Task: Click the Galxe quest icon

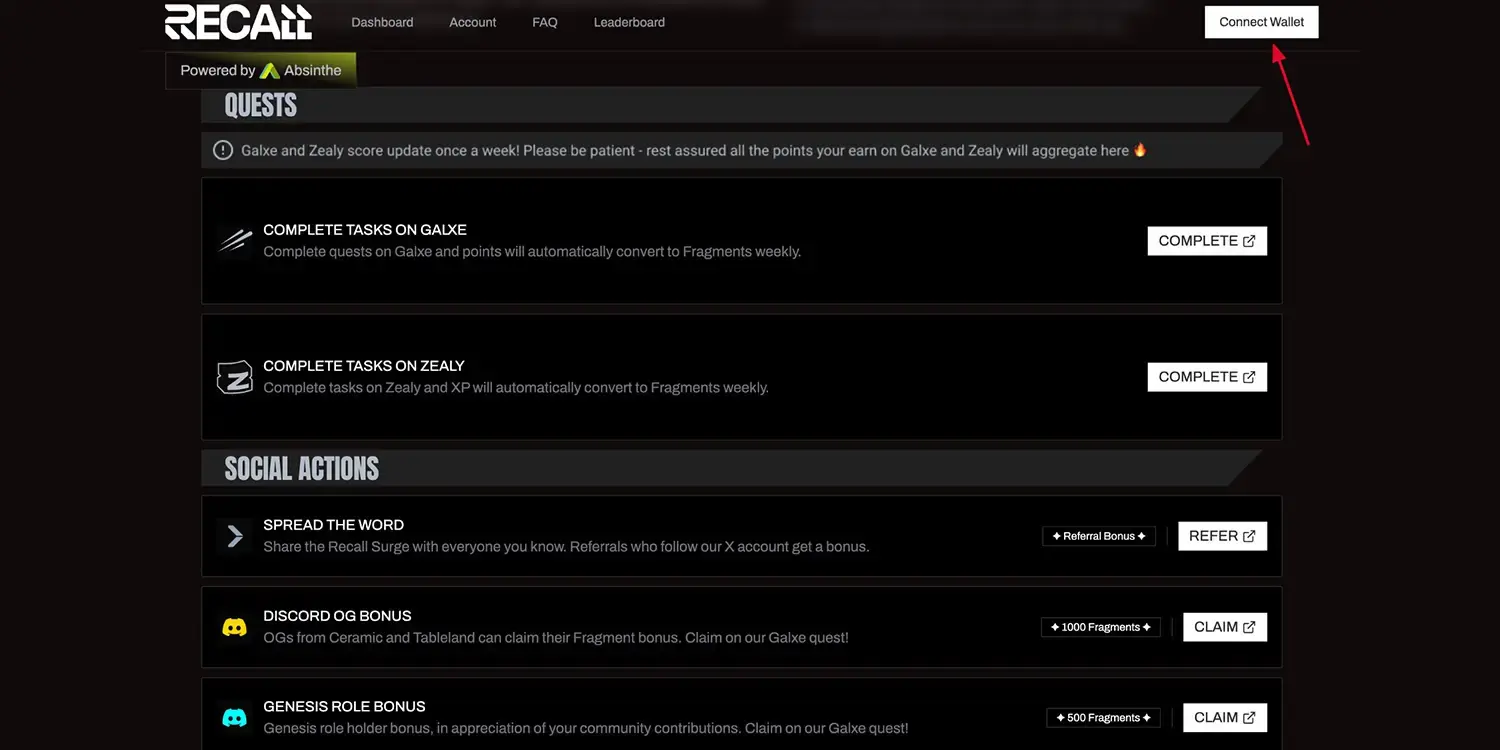Action: (235, 241)
